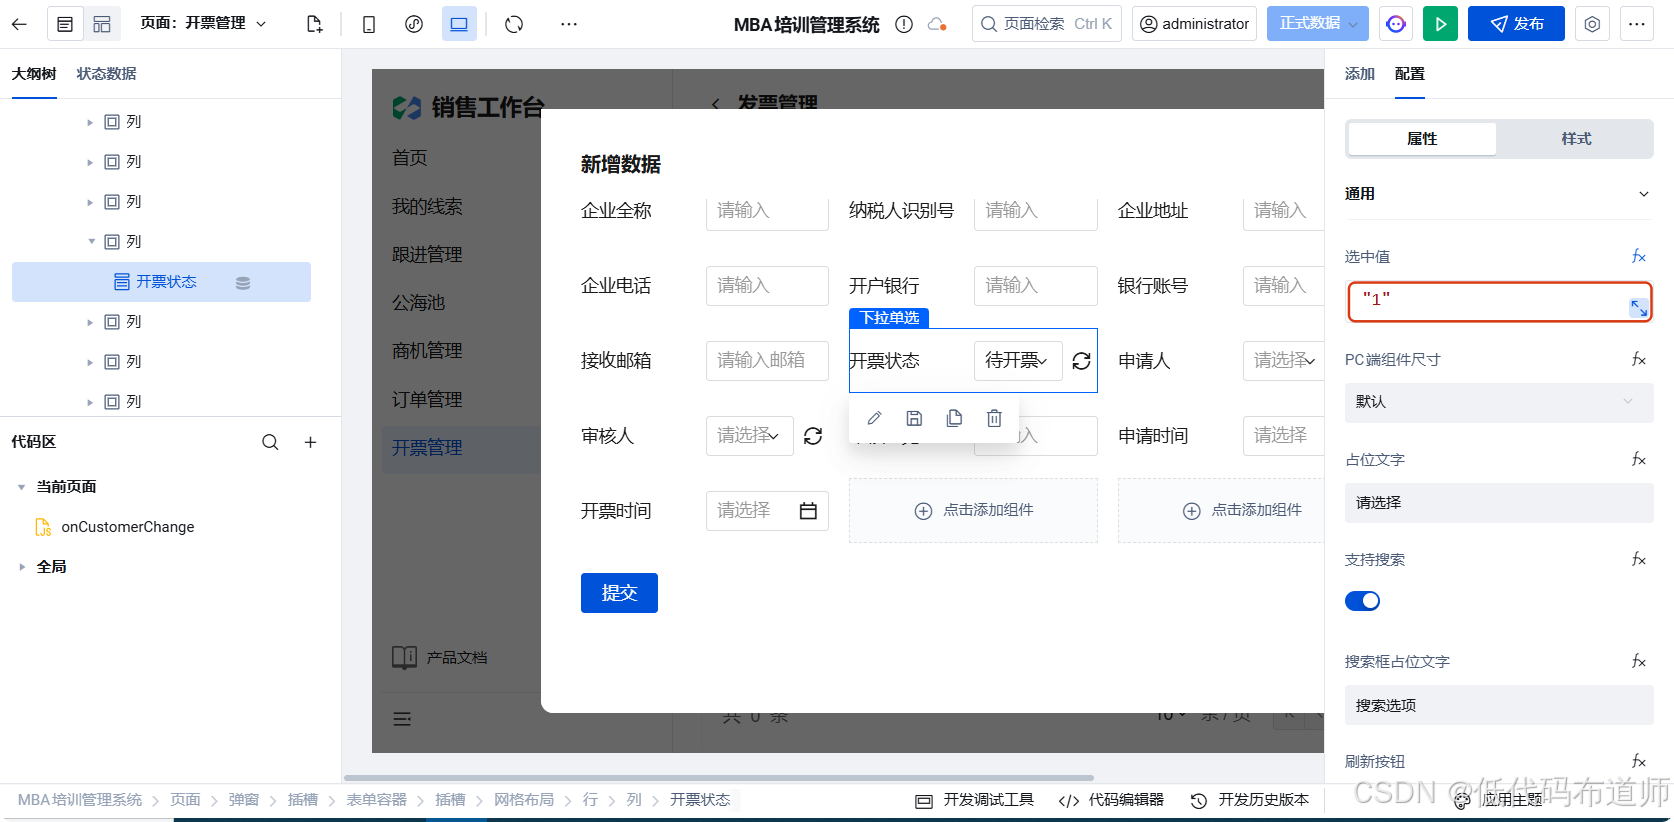Collapse the expanded 列 node above 开票状态
This screenshot has height=822, width=1674.
point(91,242)
